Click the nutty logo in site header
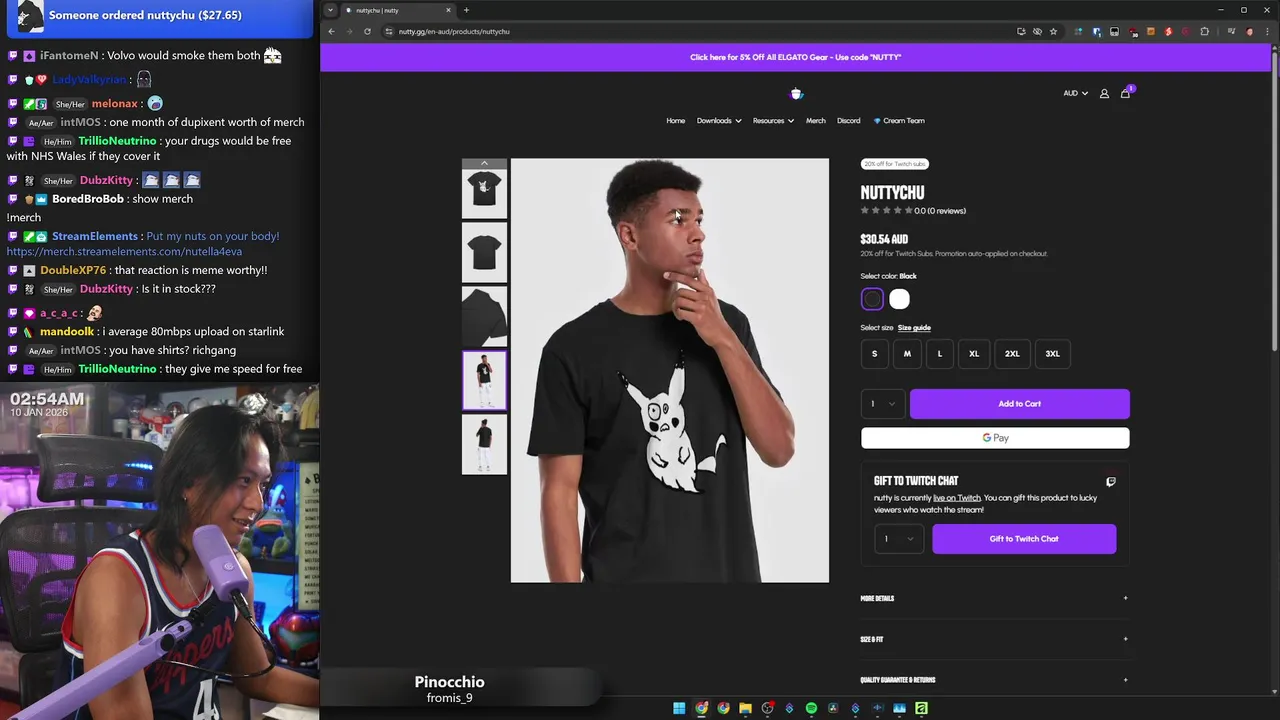Viewport: 1280px width, 720px height. click(796, 93)
